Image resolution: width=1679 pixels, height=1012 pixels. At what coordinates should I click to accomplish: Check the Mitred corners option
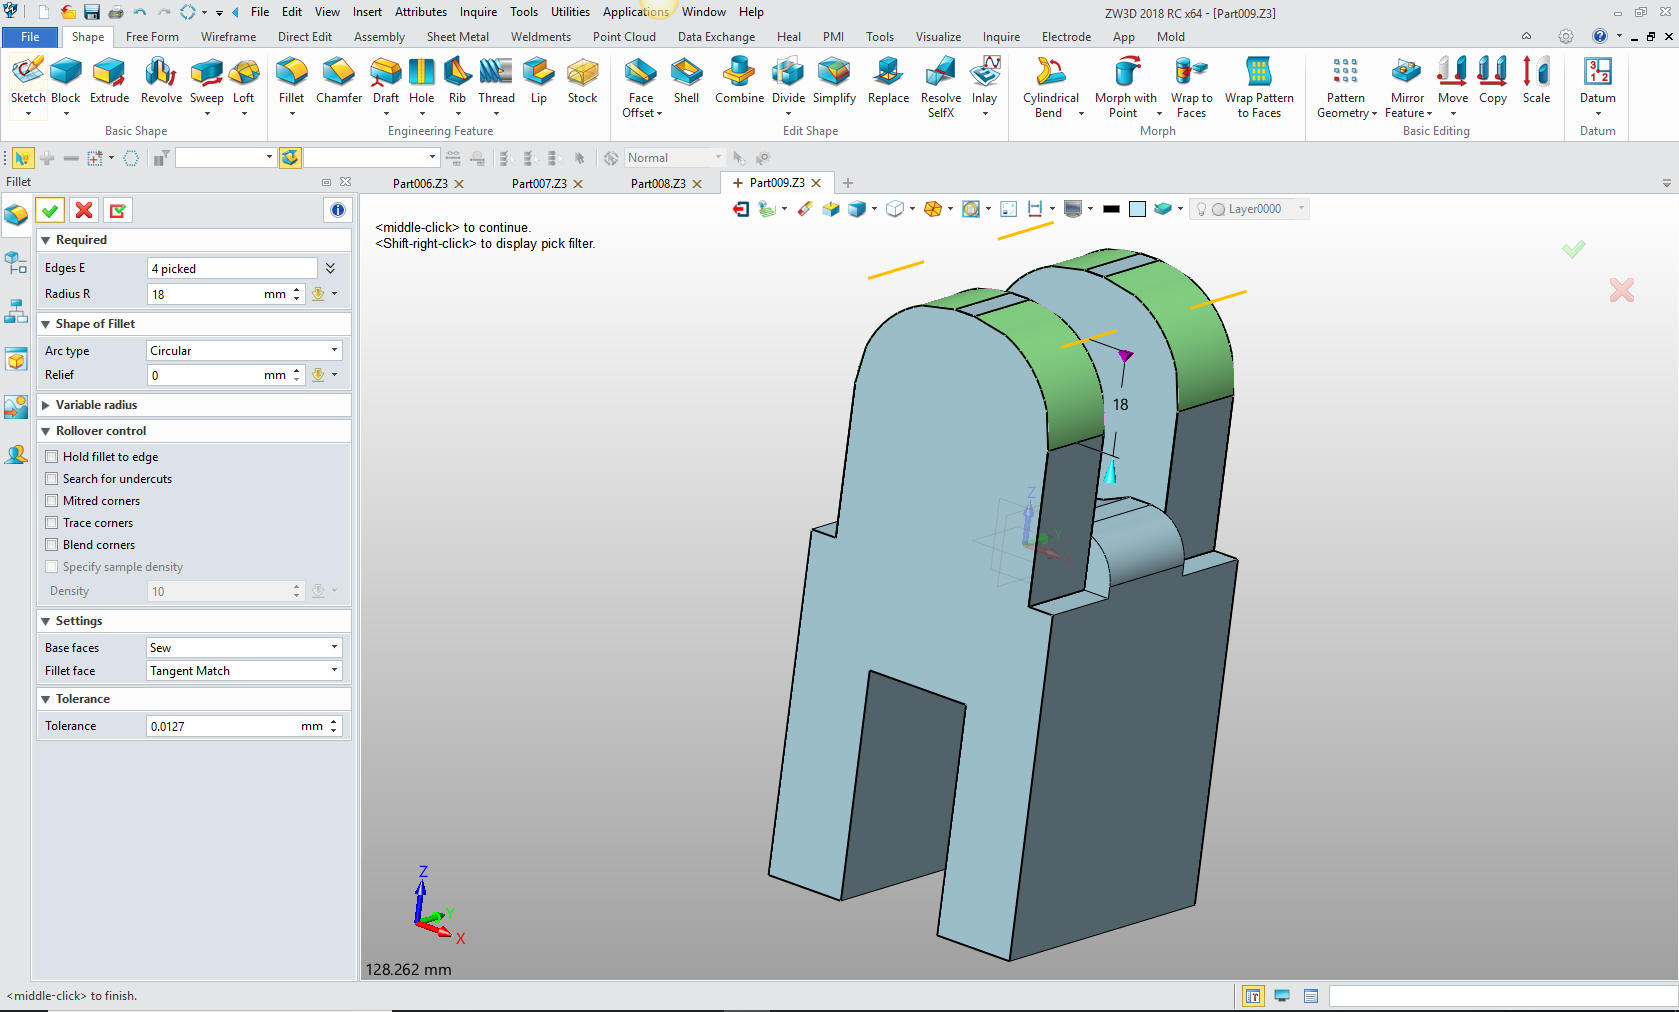[52, 501]
